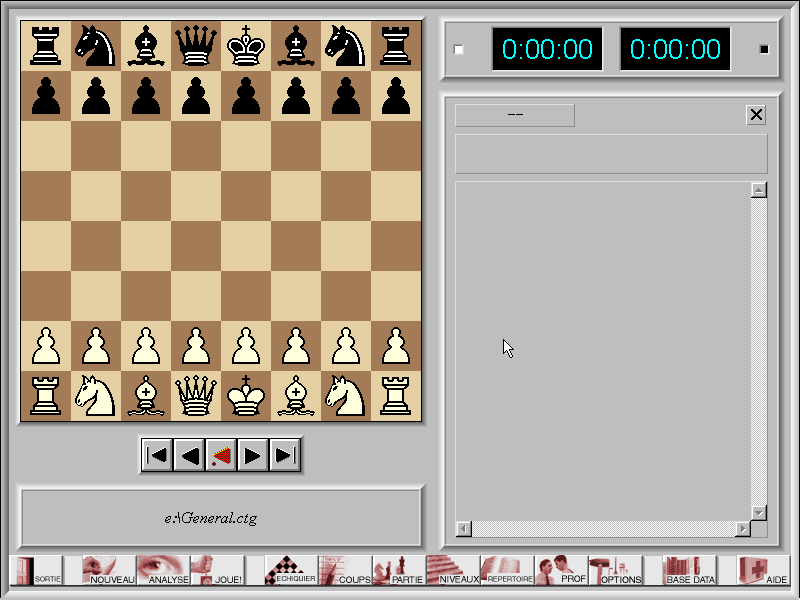Select the black rook on a8
800x600 pixels.
tap(46, 46)
